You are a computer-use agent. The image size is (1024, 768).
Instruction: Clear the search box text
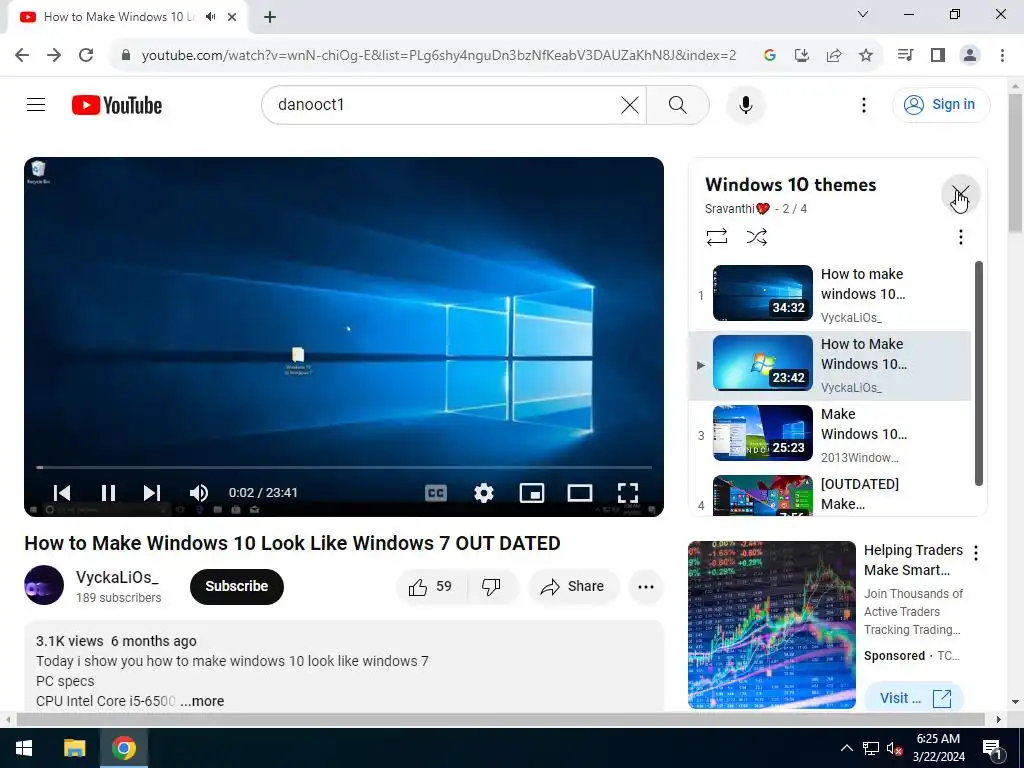click(630, 104)
